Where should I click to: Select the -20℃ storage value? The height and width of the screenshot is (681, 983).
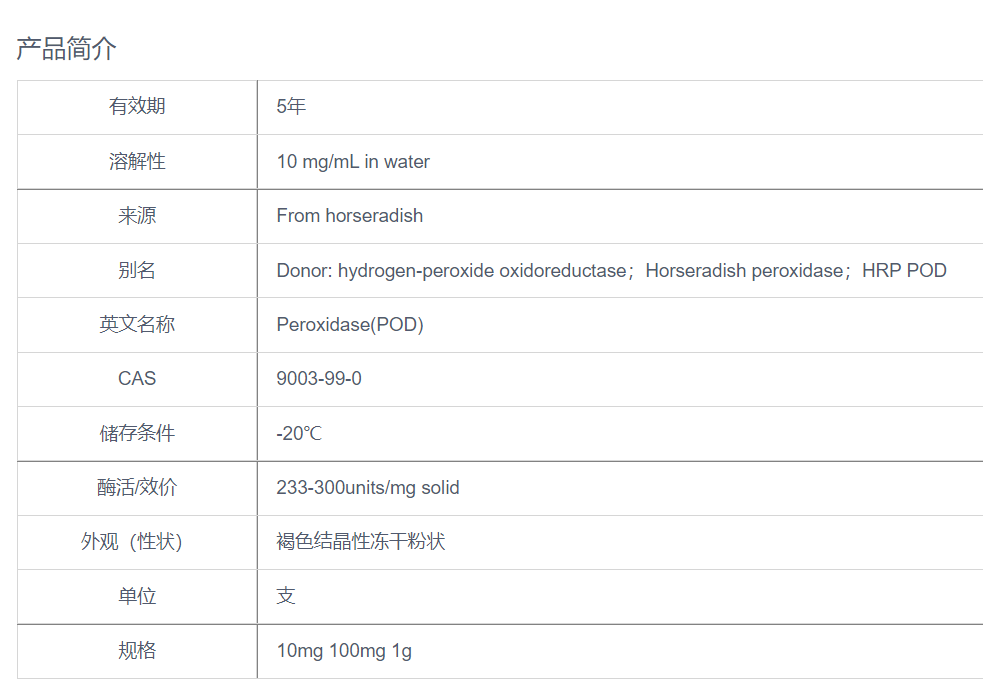tap(299, 433)
